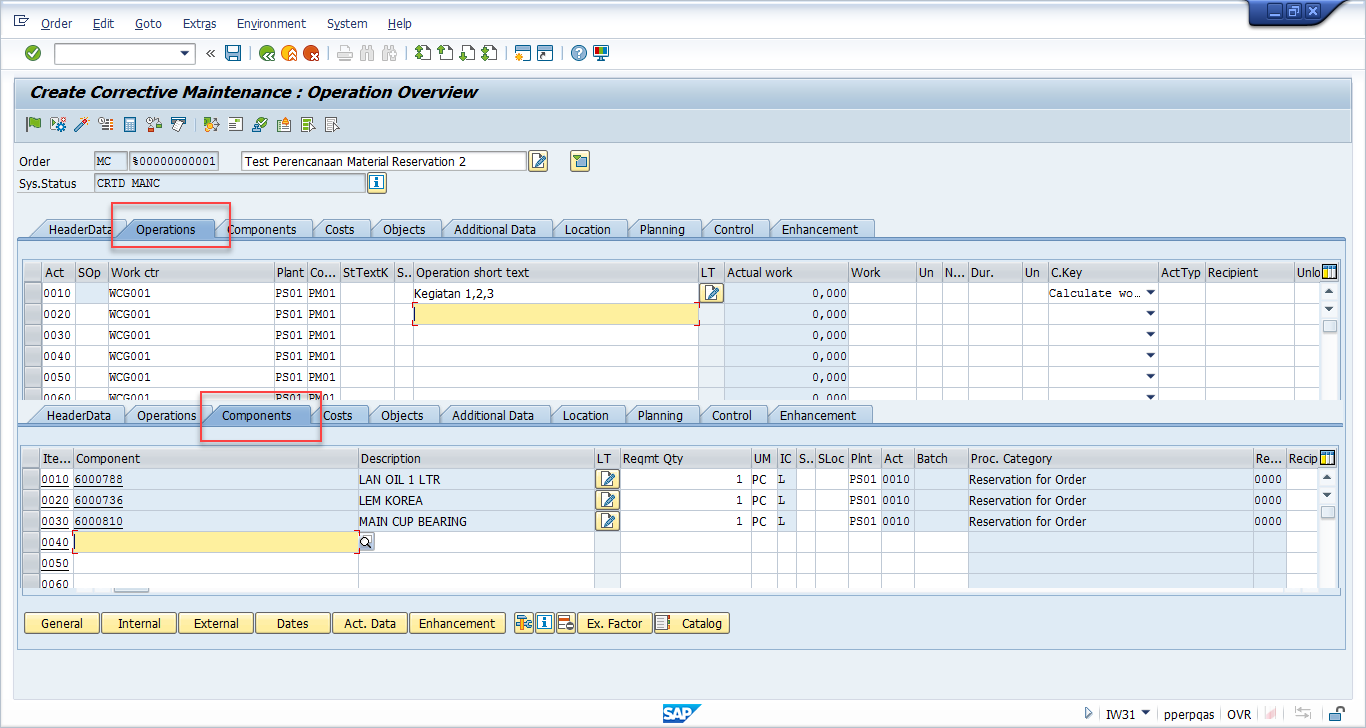Exit using the yellow arrow icon

(x=288, y=53)
